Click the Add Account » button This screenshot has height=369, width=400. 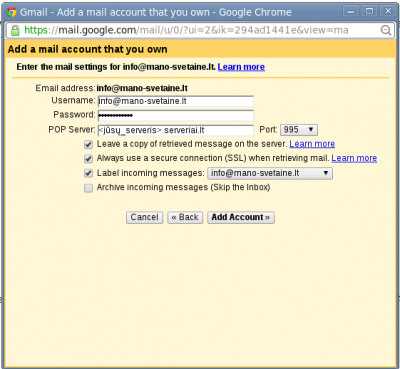coord(241,217)
